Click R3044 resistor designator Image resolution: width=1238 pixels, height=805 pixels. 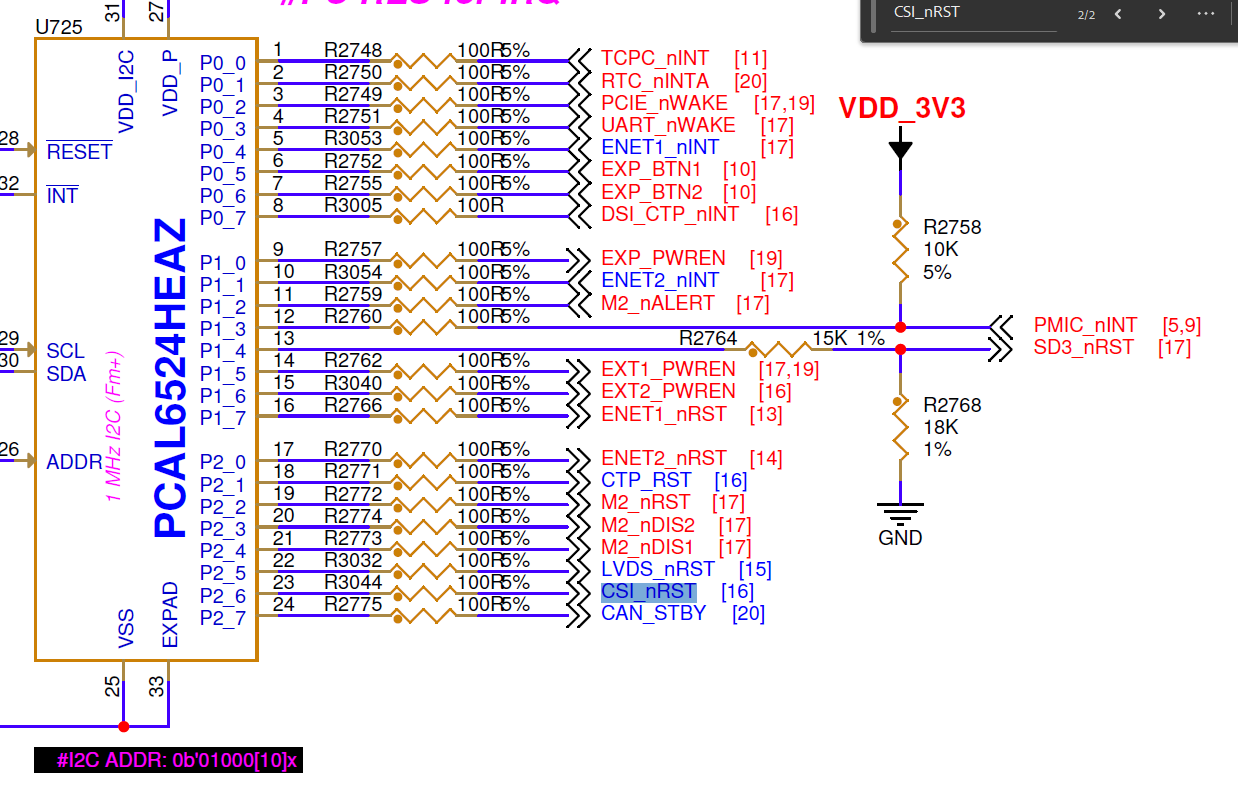(353, 582)
